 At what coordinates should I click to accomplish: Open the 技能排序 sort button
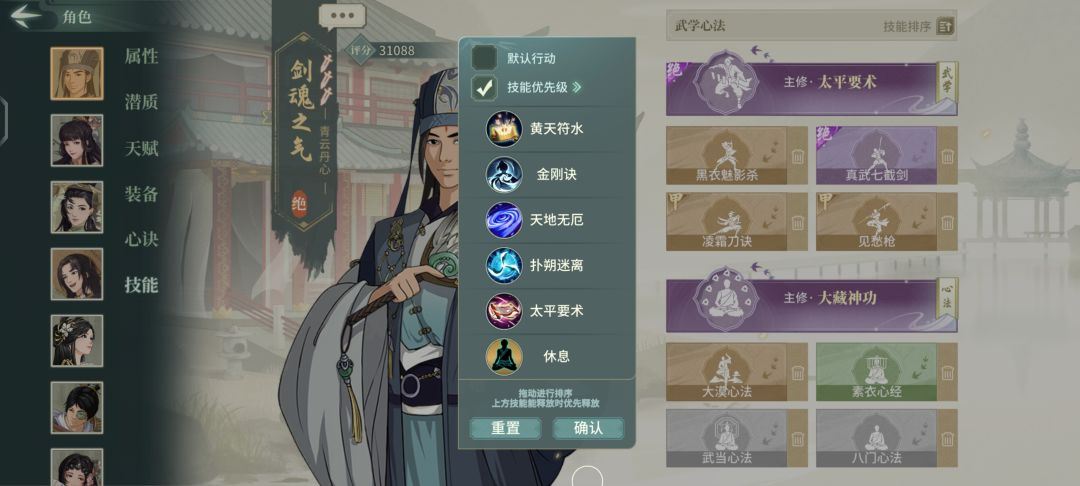coord(946,27)
